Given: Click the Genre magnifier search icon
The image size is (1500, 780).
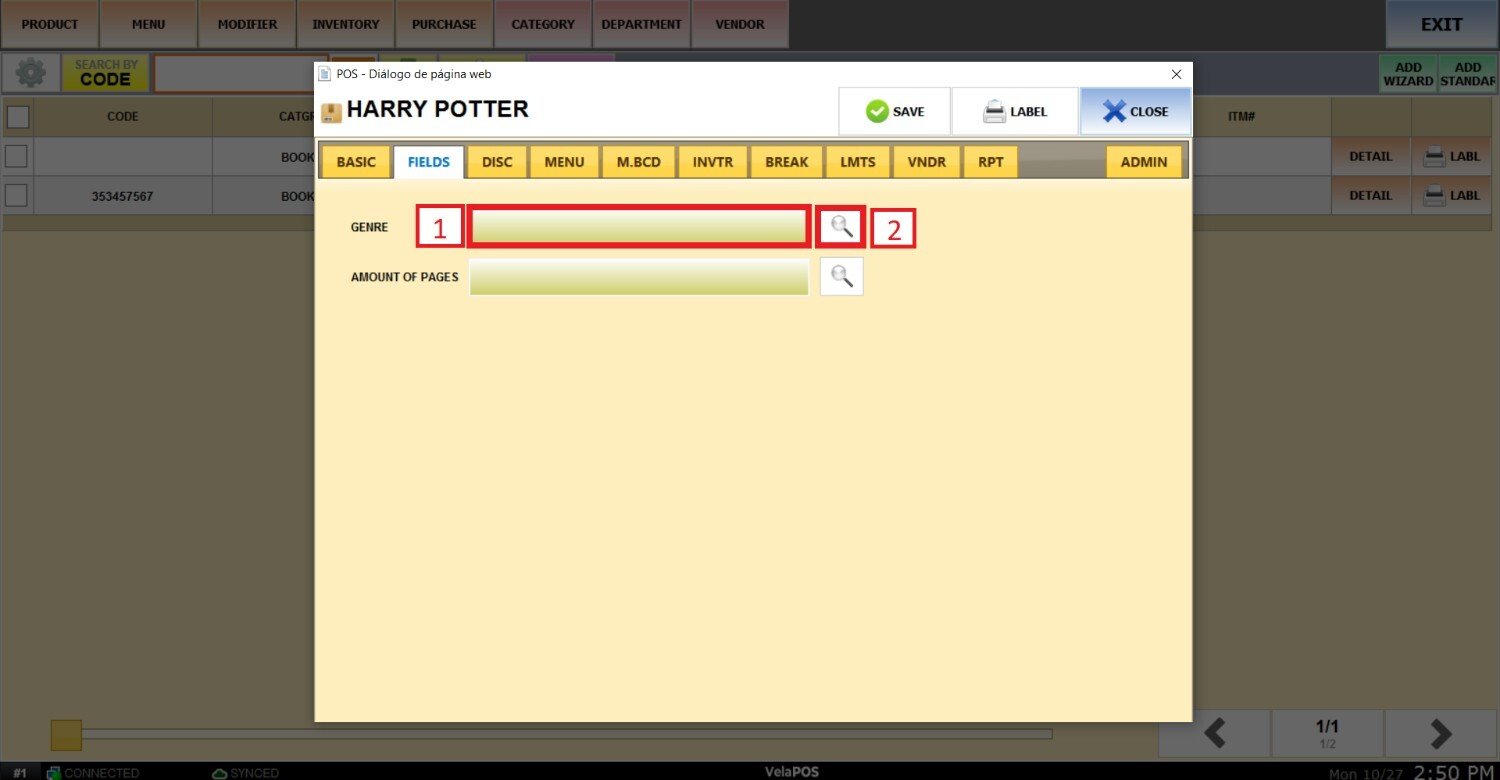Looking at the screenshot, I should pyautogui.click(x=841, y=227).
